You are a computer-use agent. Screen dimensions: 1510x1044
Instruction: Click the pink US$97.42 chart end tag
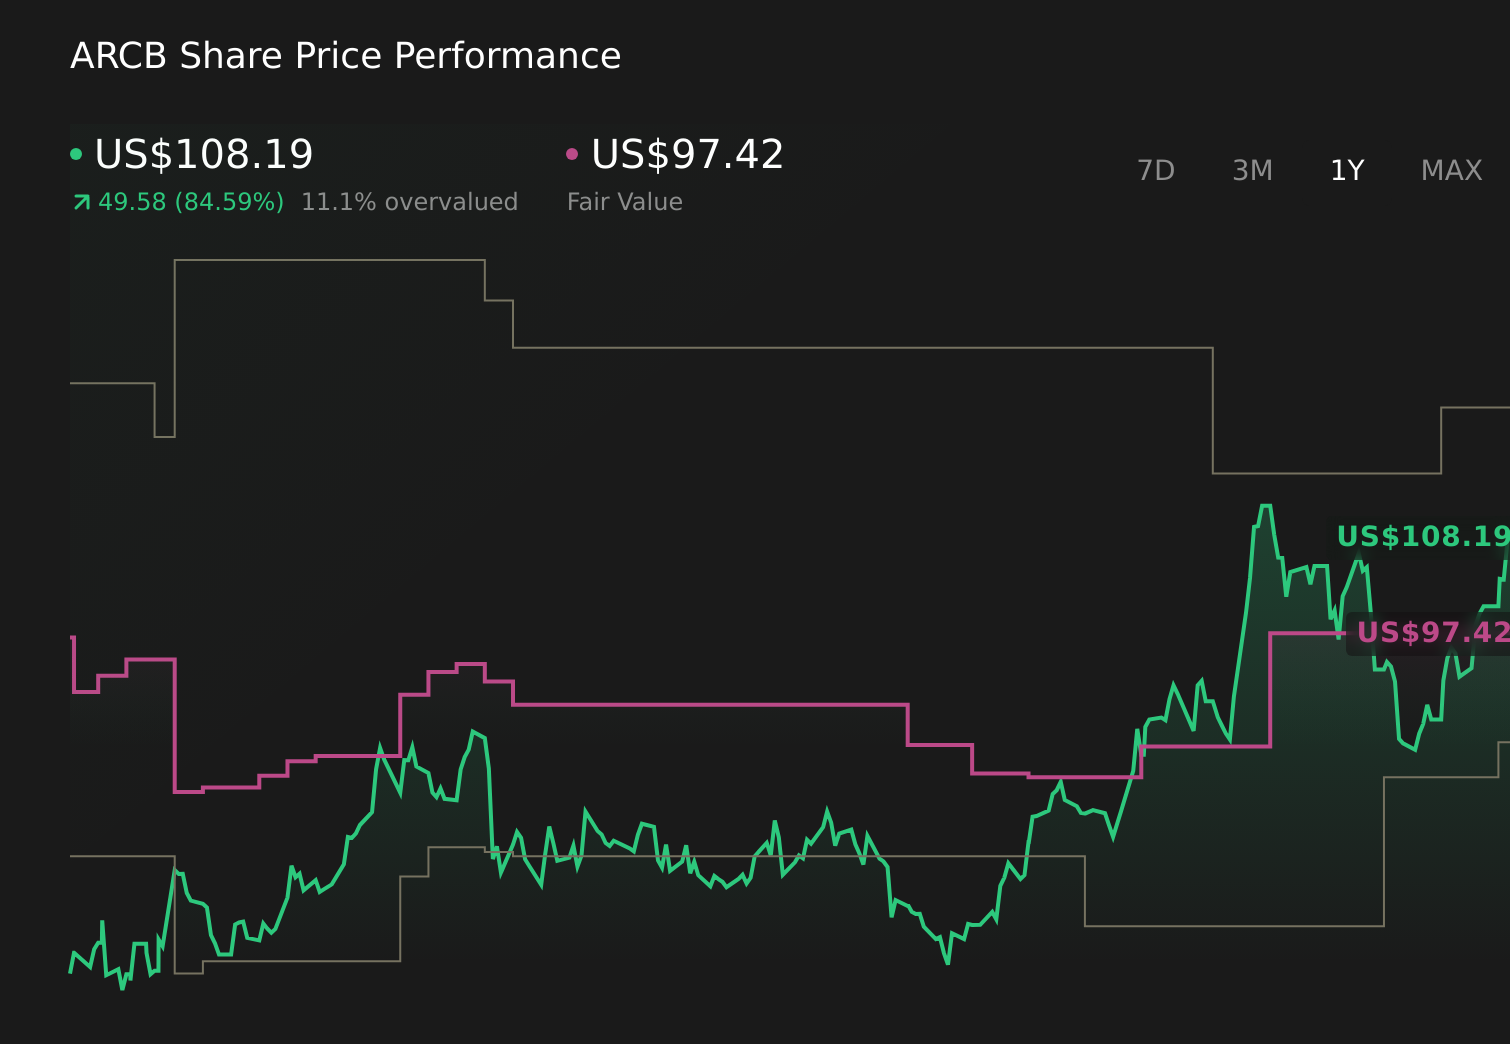point(1430,633)
